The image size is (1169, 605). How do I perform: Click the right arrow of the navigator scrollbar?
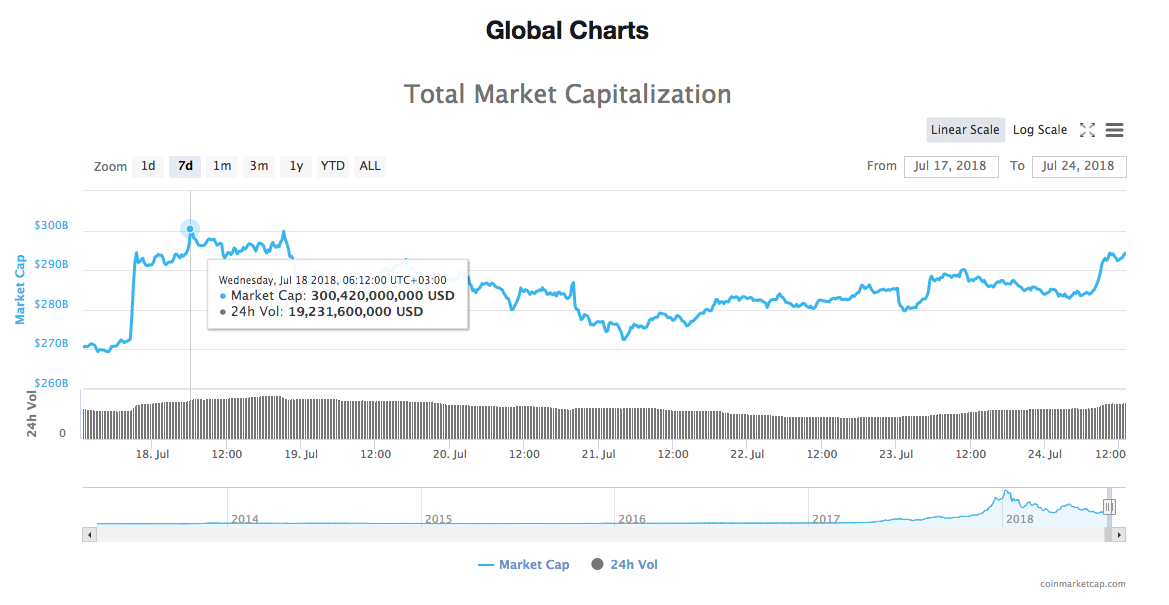1118,535
